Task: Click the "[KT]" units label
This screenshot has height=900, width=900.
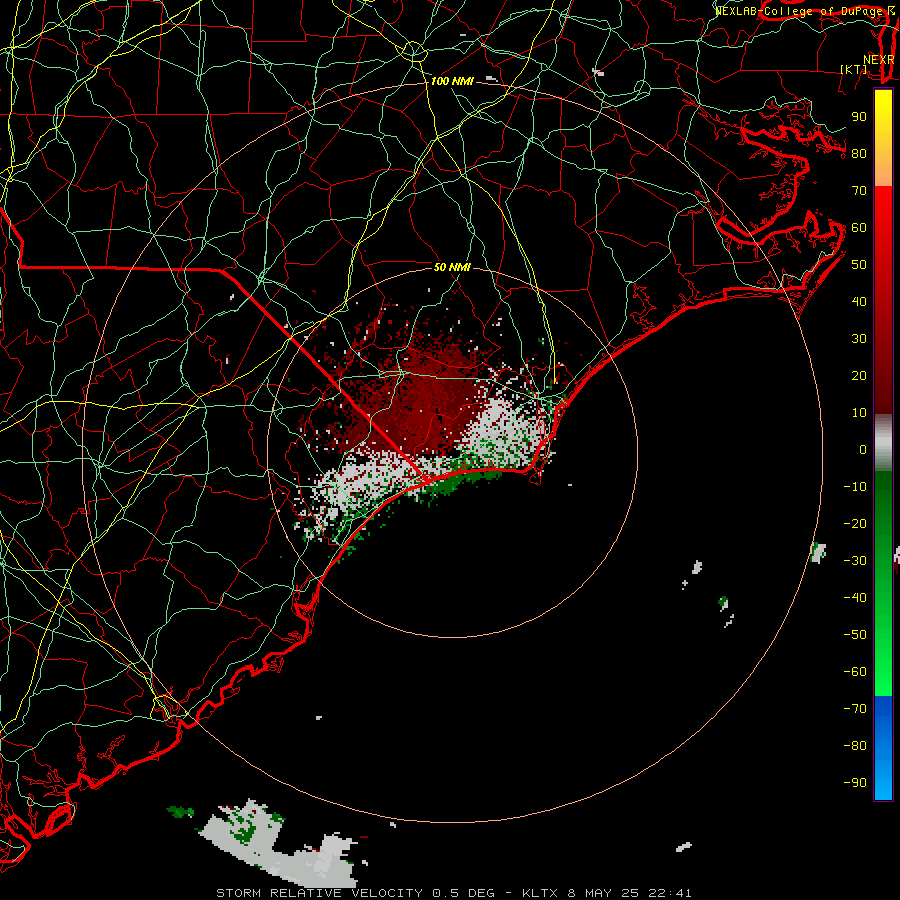Action: pos(854,69)
